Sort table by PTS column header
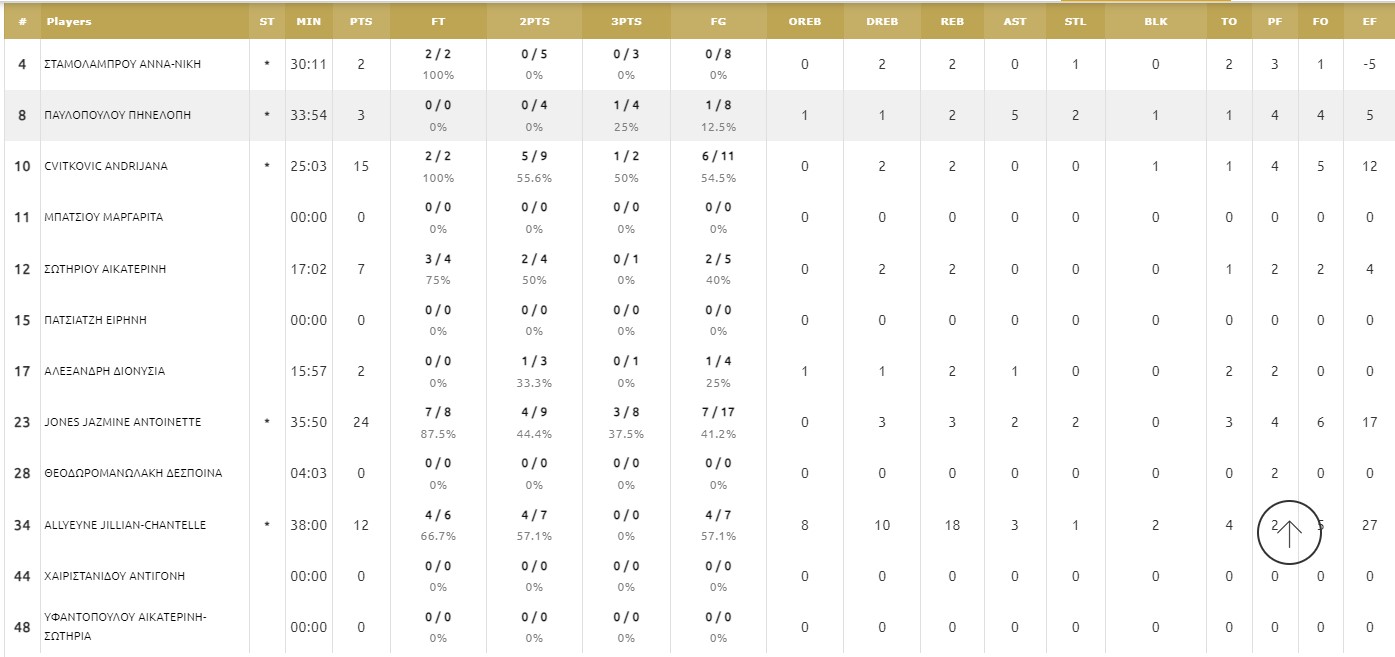Screen dimensions: 1395x657 coord(361,21)
